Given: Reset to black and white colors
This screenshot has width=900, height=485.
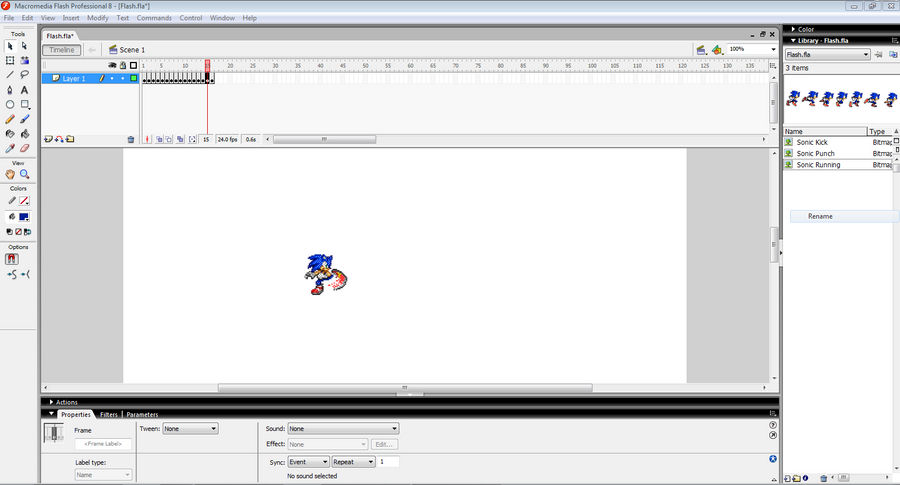Looking at the screenshot, I should (x=9, y=232).
